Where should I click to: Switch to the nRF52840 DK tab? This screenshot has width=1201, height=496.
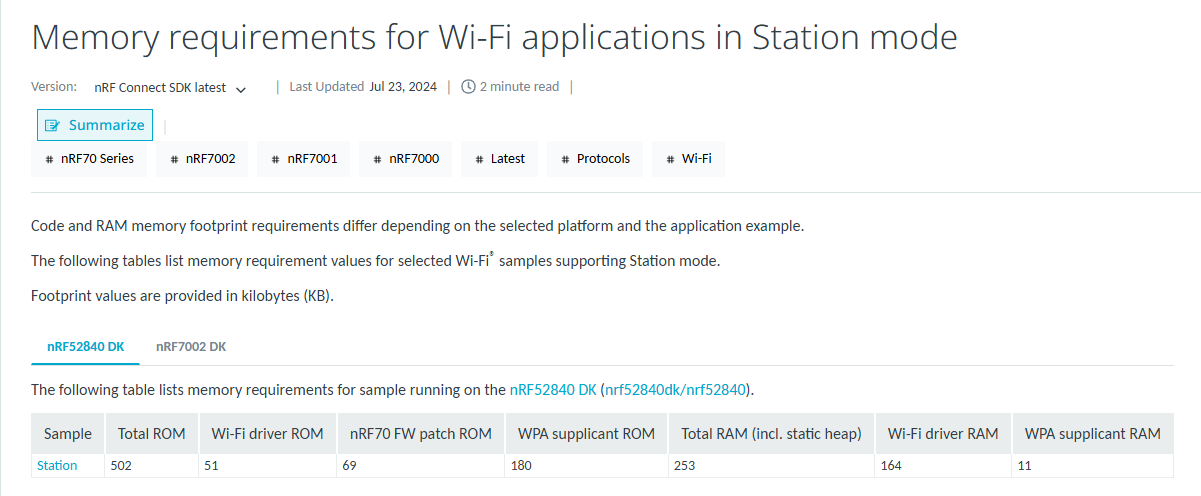coord(86,347)
